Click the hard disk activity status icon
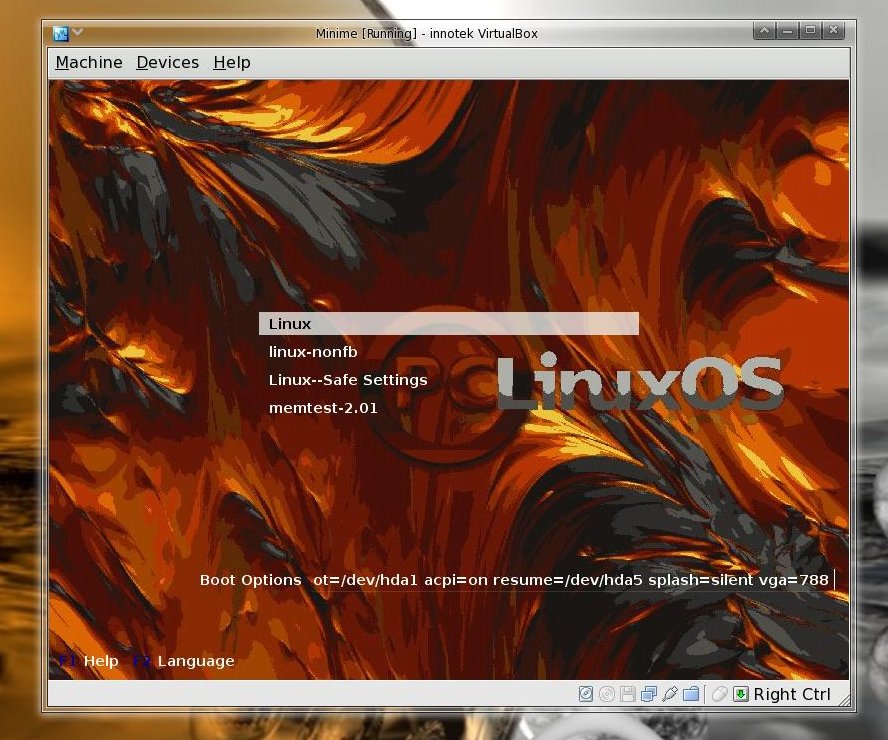The image size is (888, 740). pyautogui.click(x=586, y=694)
